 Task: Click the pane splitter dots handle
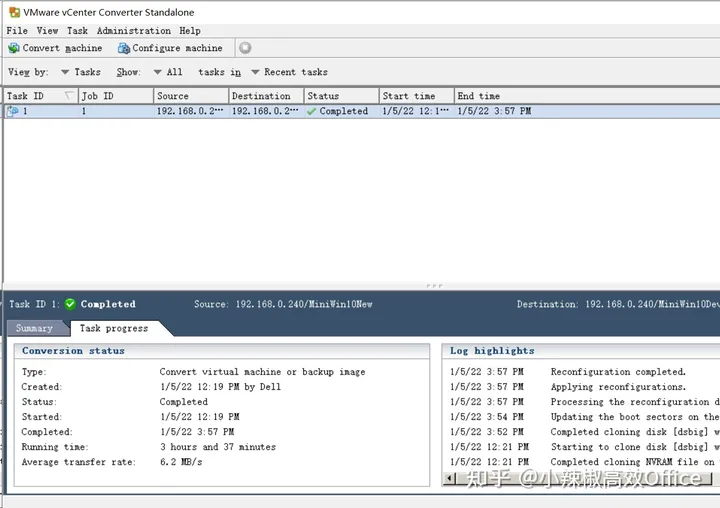[x=434, y=286]
